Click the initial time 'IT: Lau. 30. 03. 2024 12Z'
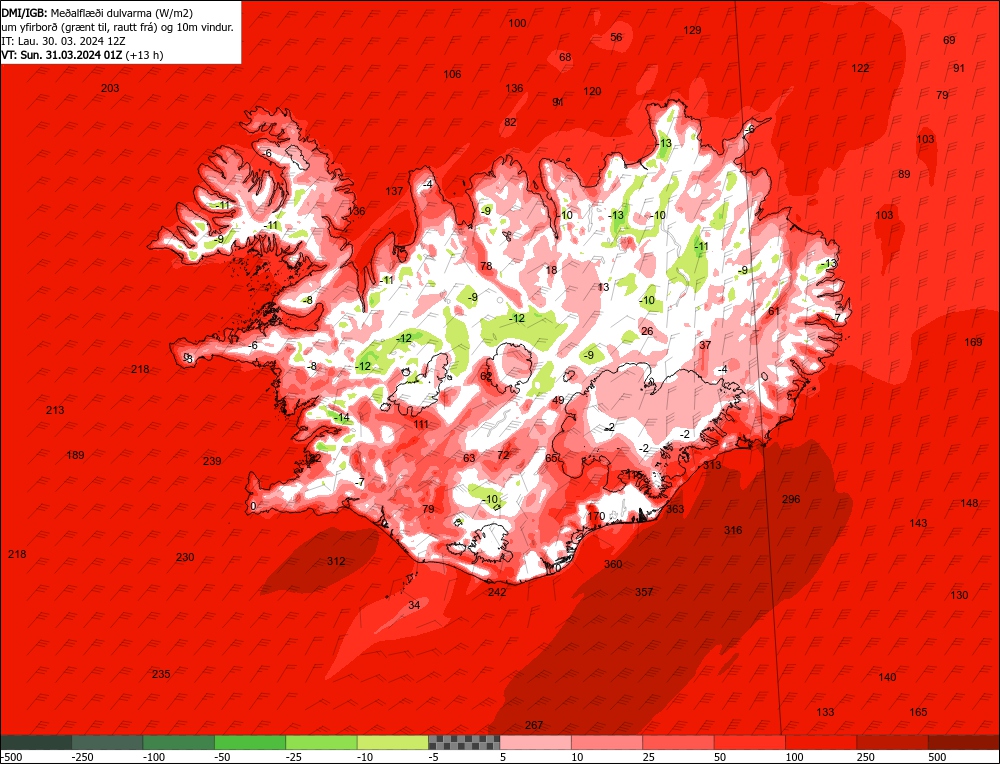 pyautogui.click(x=64, y=41)
